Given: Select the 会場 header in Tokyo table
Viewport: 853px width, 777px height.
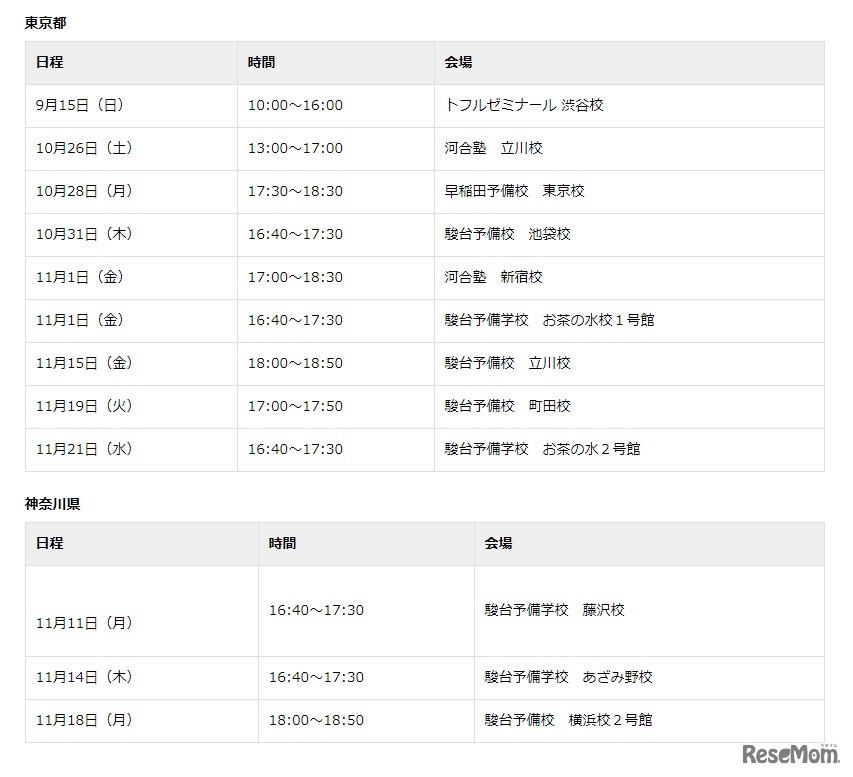Looking at the screenshot, I should (459, 62).
